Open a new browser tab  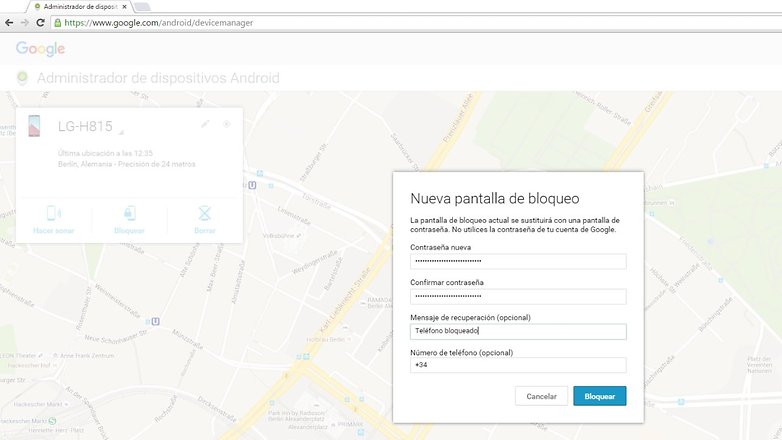pyautogui.click(x=142, y=6)
